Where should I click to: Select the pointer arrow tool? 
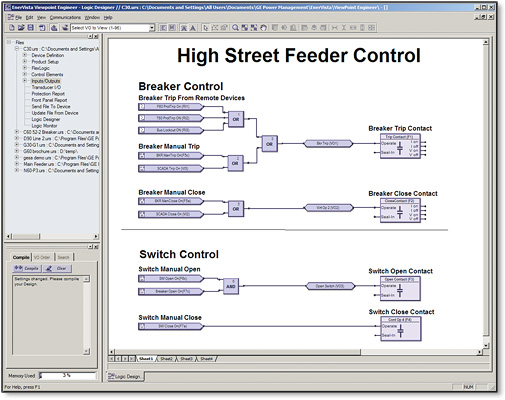click(205, 28)
